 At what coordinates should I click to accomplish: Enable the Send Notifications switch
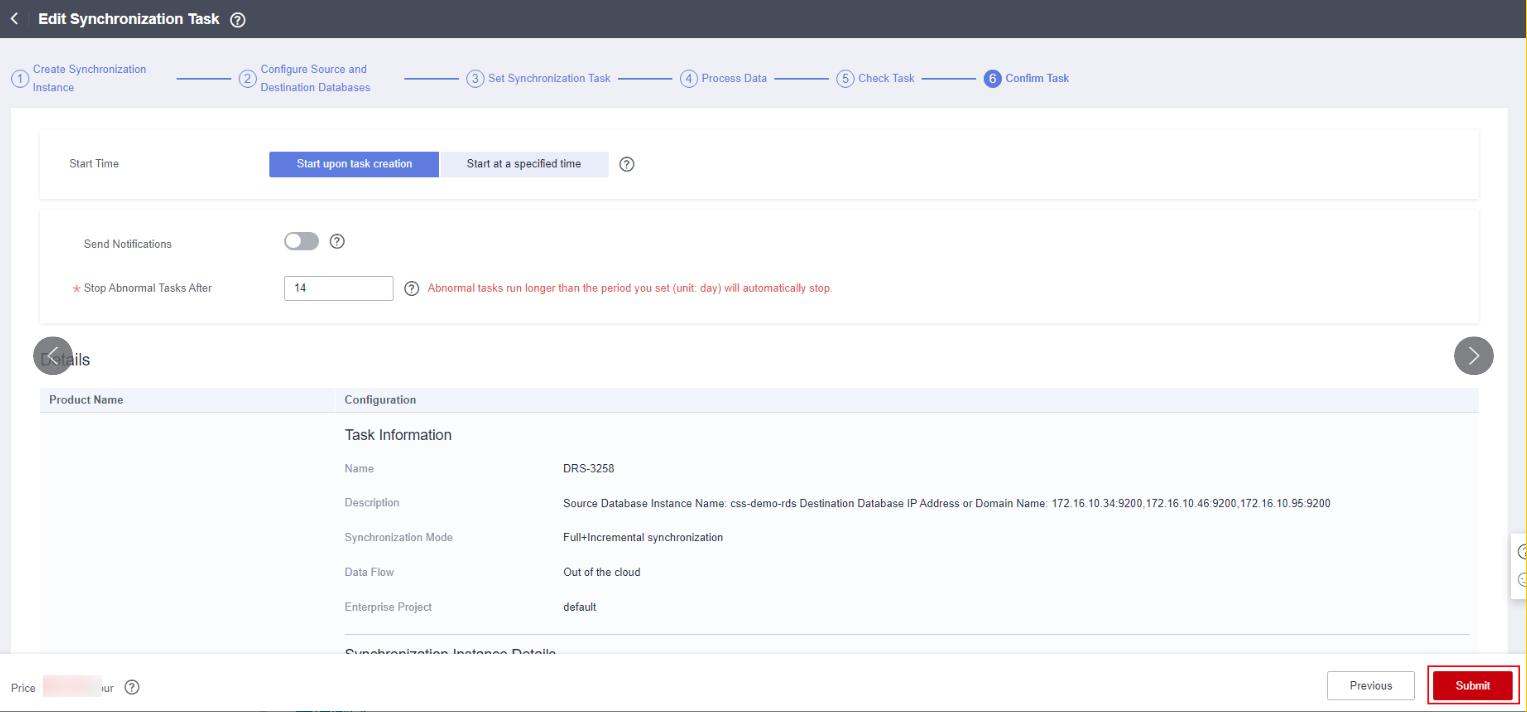pyautogui.click(x=301, y=241)
